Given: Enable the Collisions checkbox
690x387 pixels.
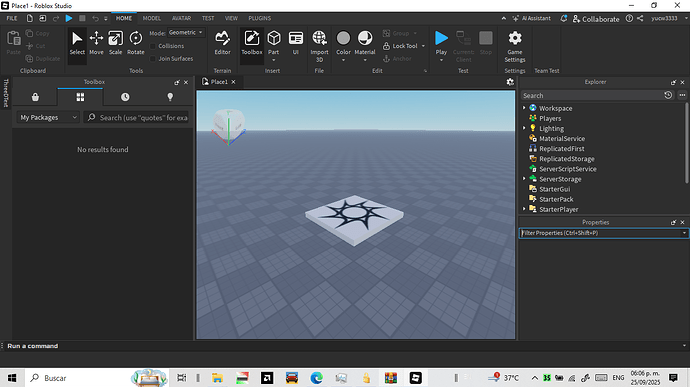Looking at the screenshot, I should 153,46.
